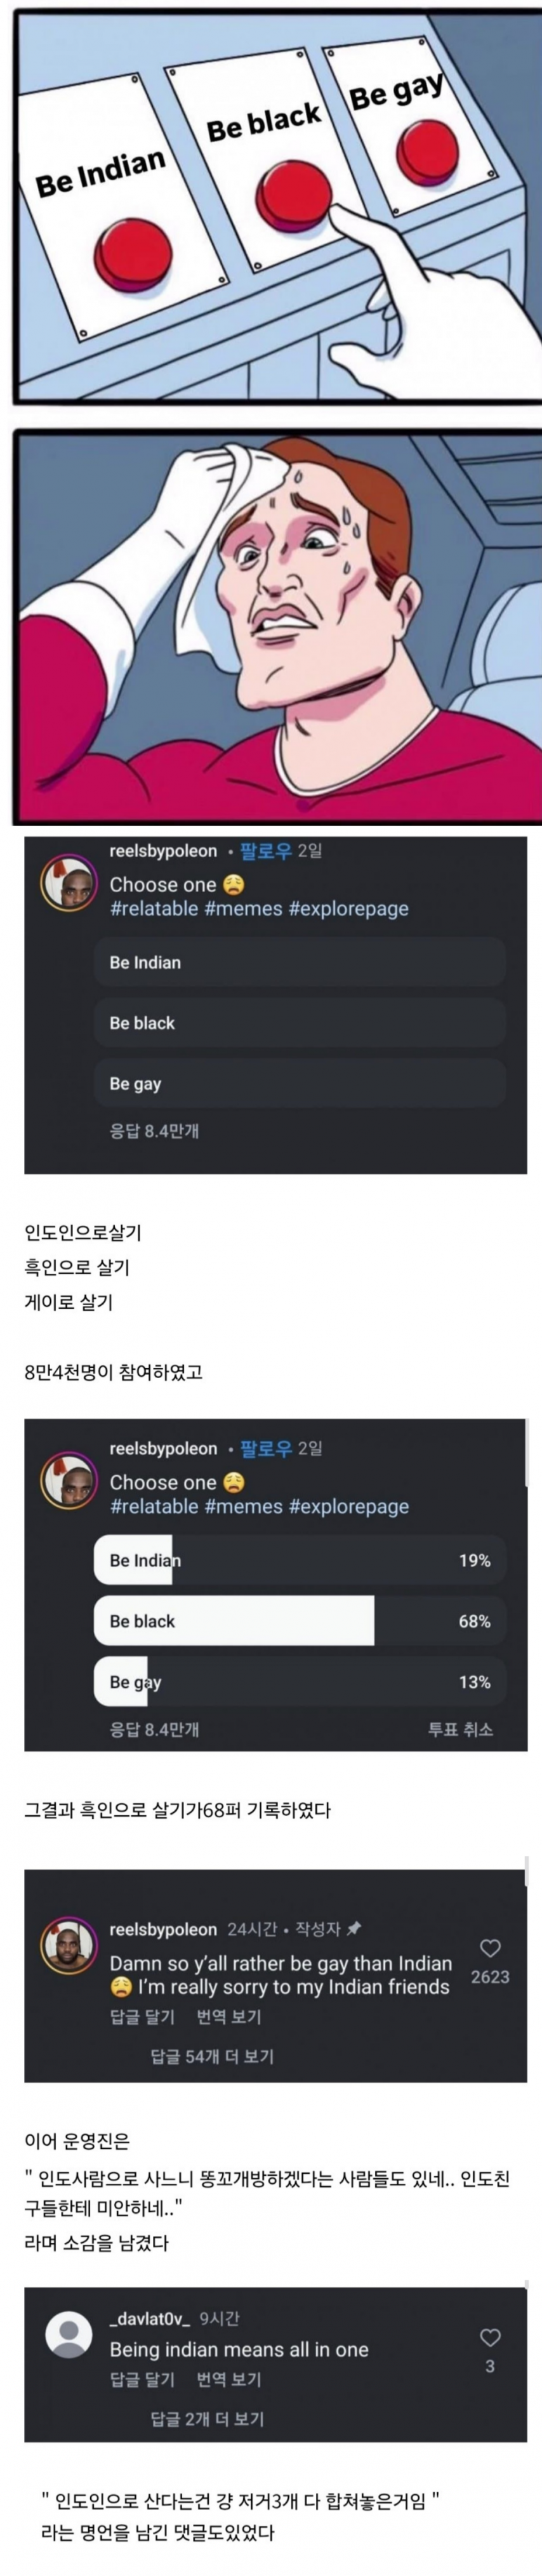Open reelsbypoleon avatar in results poll
This screenshot has height=2576, width=542.
pyautogui.click(x=67, y=1482)
